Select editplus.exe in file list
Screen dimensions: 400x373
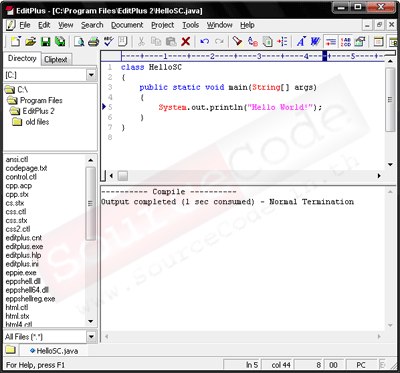point(24,247)
